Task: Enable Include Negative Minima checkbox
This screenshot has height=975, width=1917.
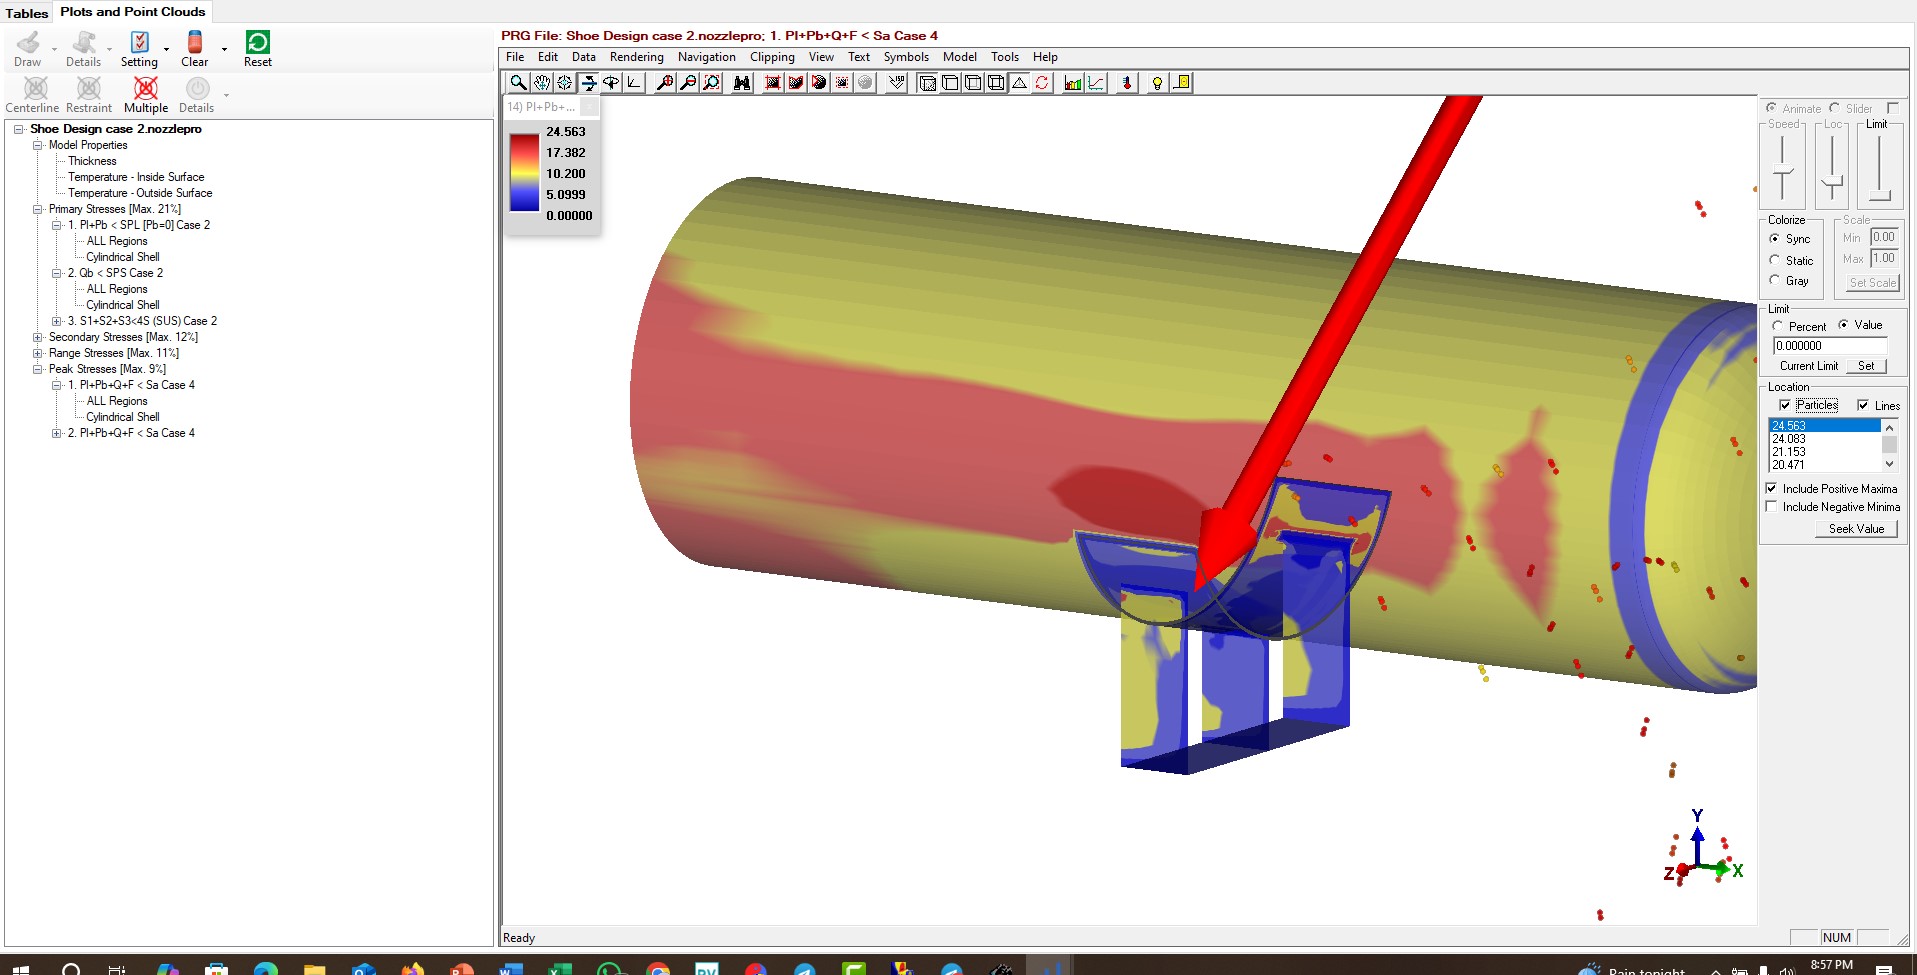Action: (1772, 507)
